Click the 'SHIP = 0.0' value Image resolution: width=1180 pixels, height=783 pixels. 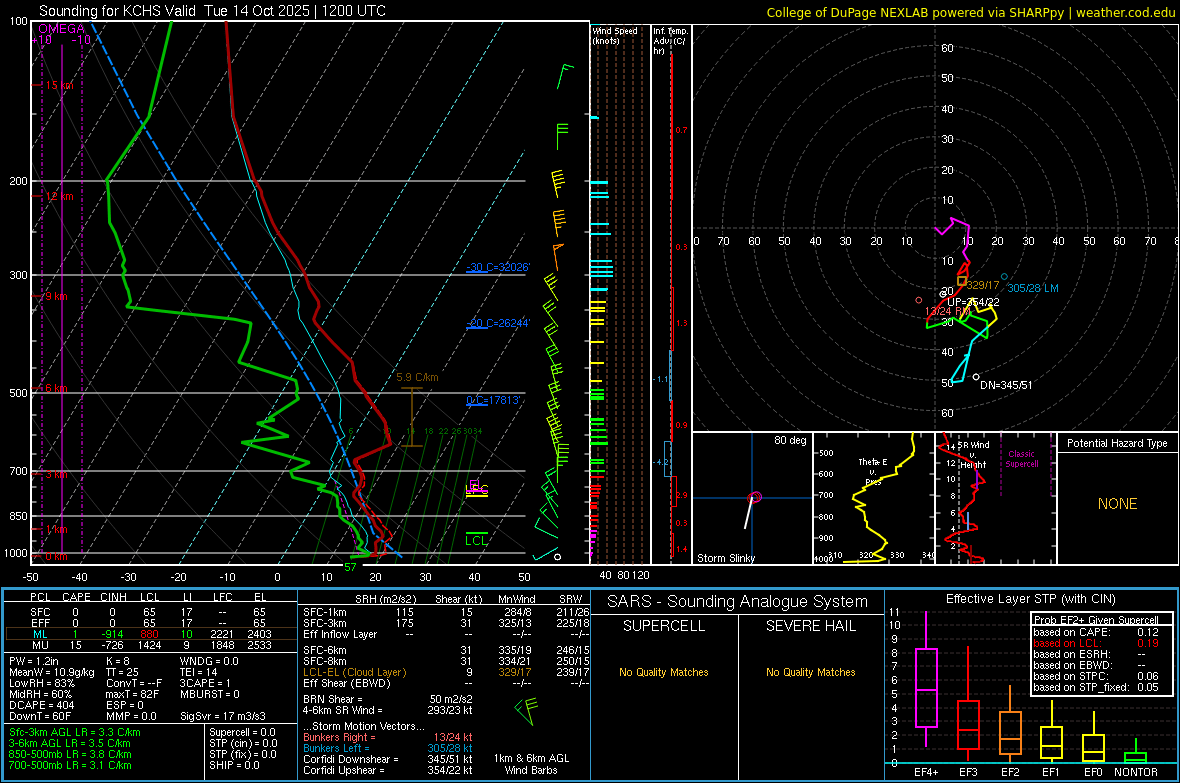pos(234,765)
